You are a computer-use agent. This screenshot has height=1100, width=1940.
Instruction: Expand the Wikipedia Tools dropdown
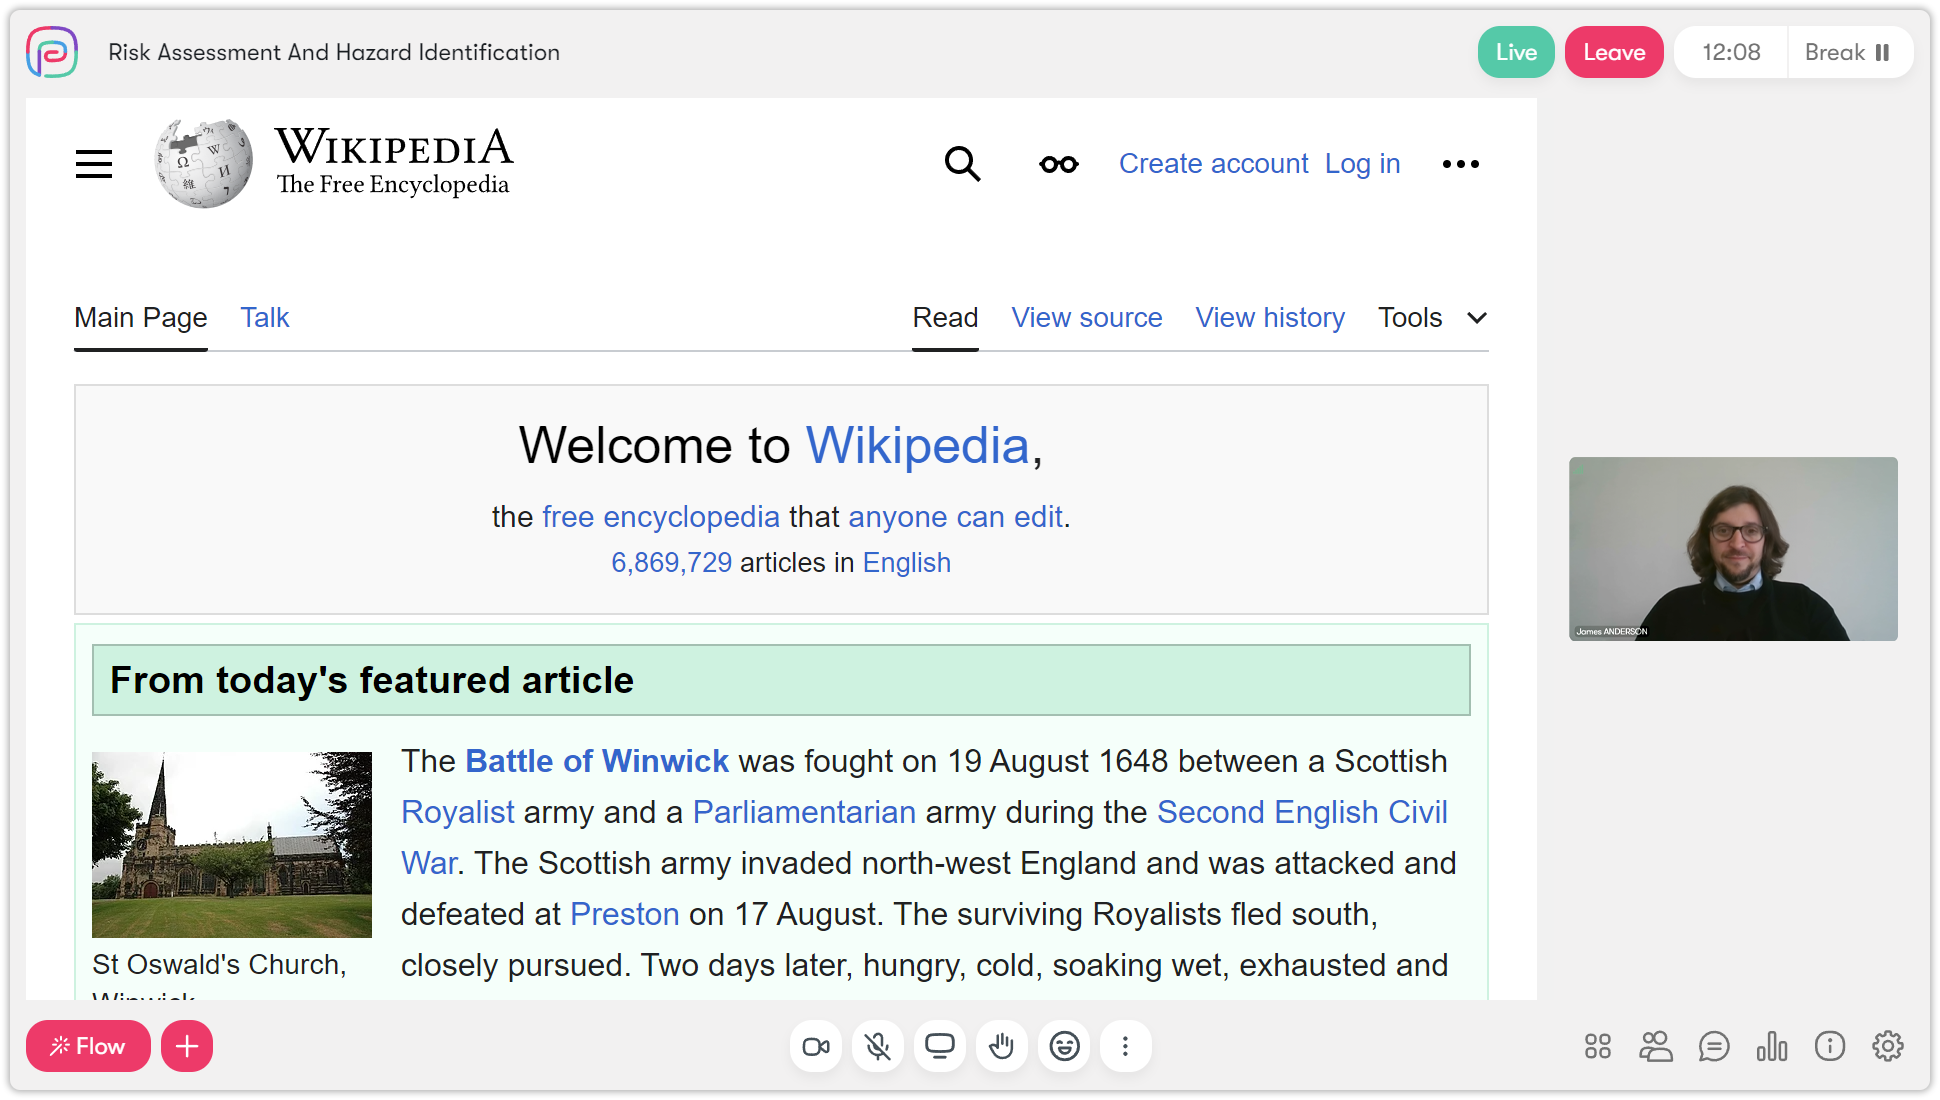tap(1432, 318)
